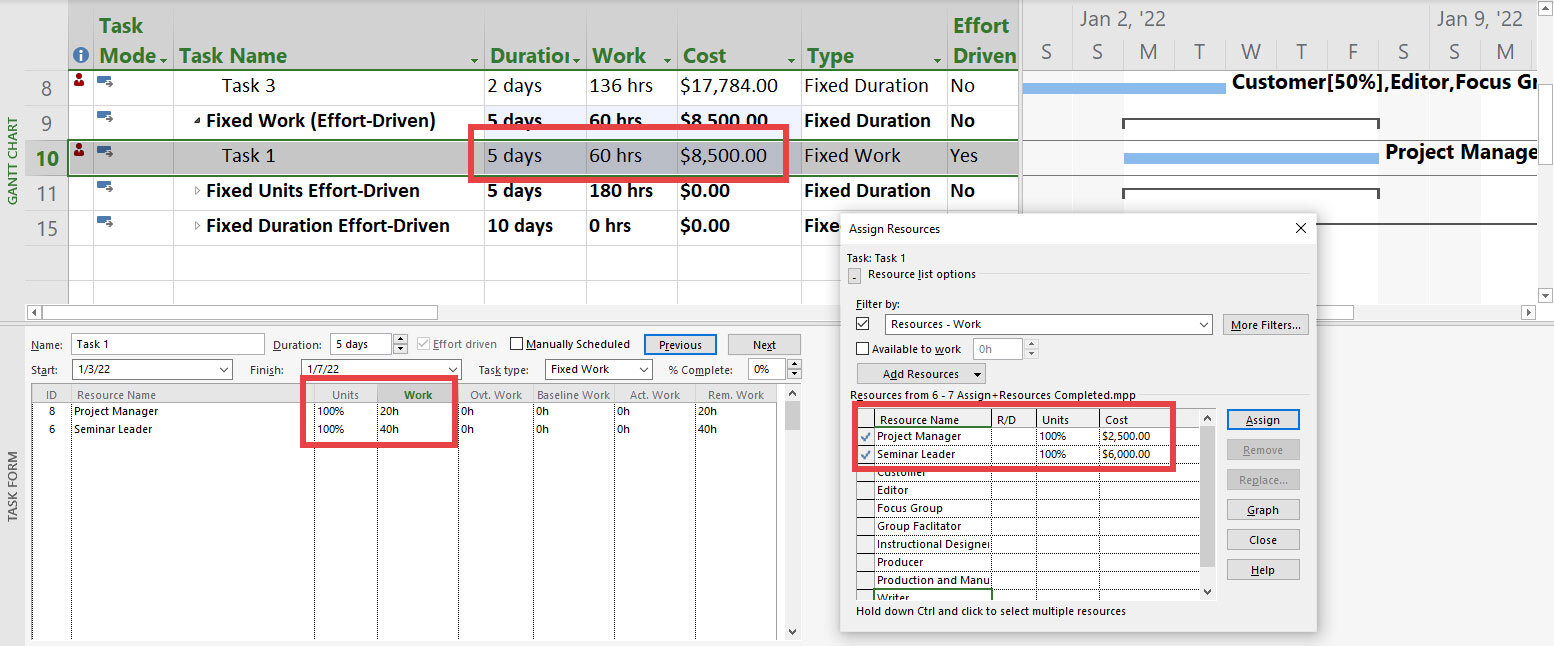This screenshot has width=1554, height=646.
Task: Click the Name field containing Task 1
Action: (168, 344)
